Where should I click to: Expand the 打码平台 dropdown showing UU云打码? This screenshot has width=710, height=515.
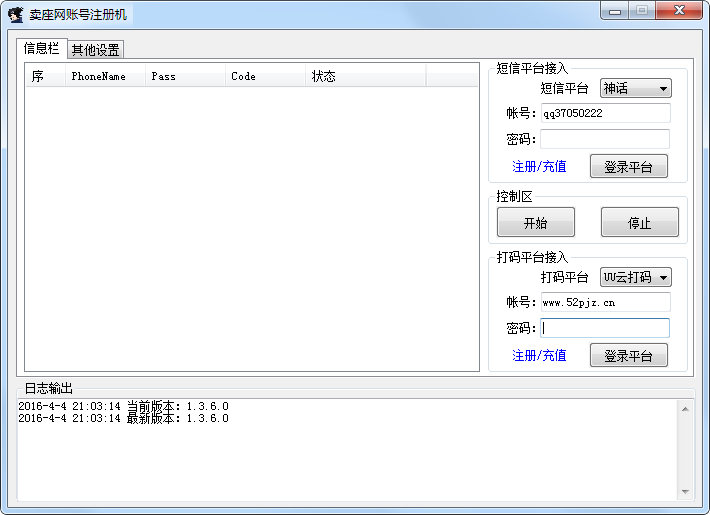tap(635, 277)
